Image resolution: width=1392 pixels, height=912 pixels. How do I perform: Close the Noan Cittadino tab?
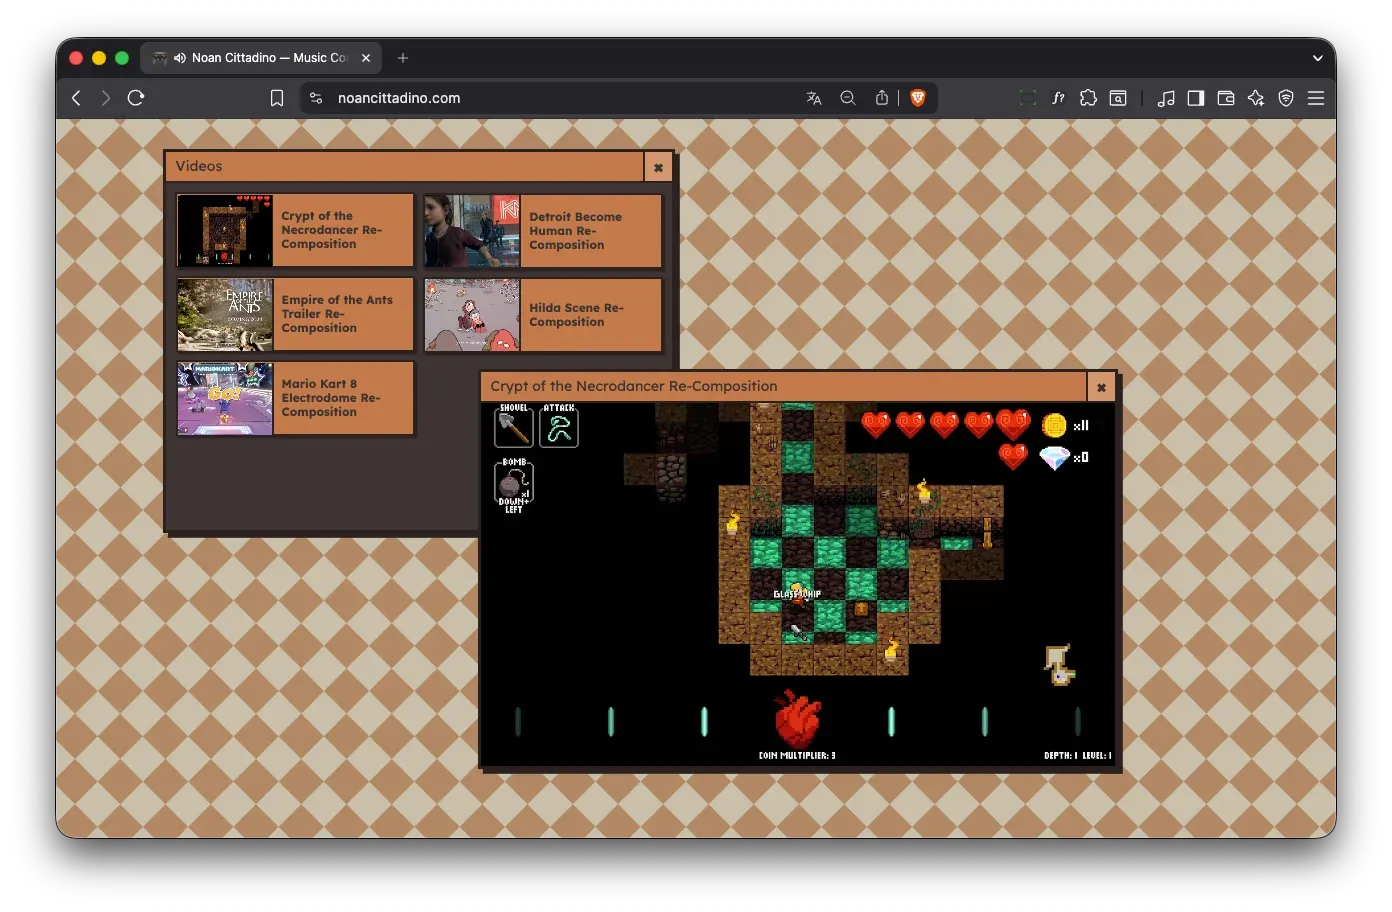pyautogui.click(x=366, y=58)
